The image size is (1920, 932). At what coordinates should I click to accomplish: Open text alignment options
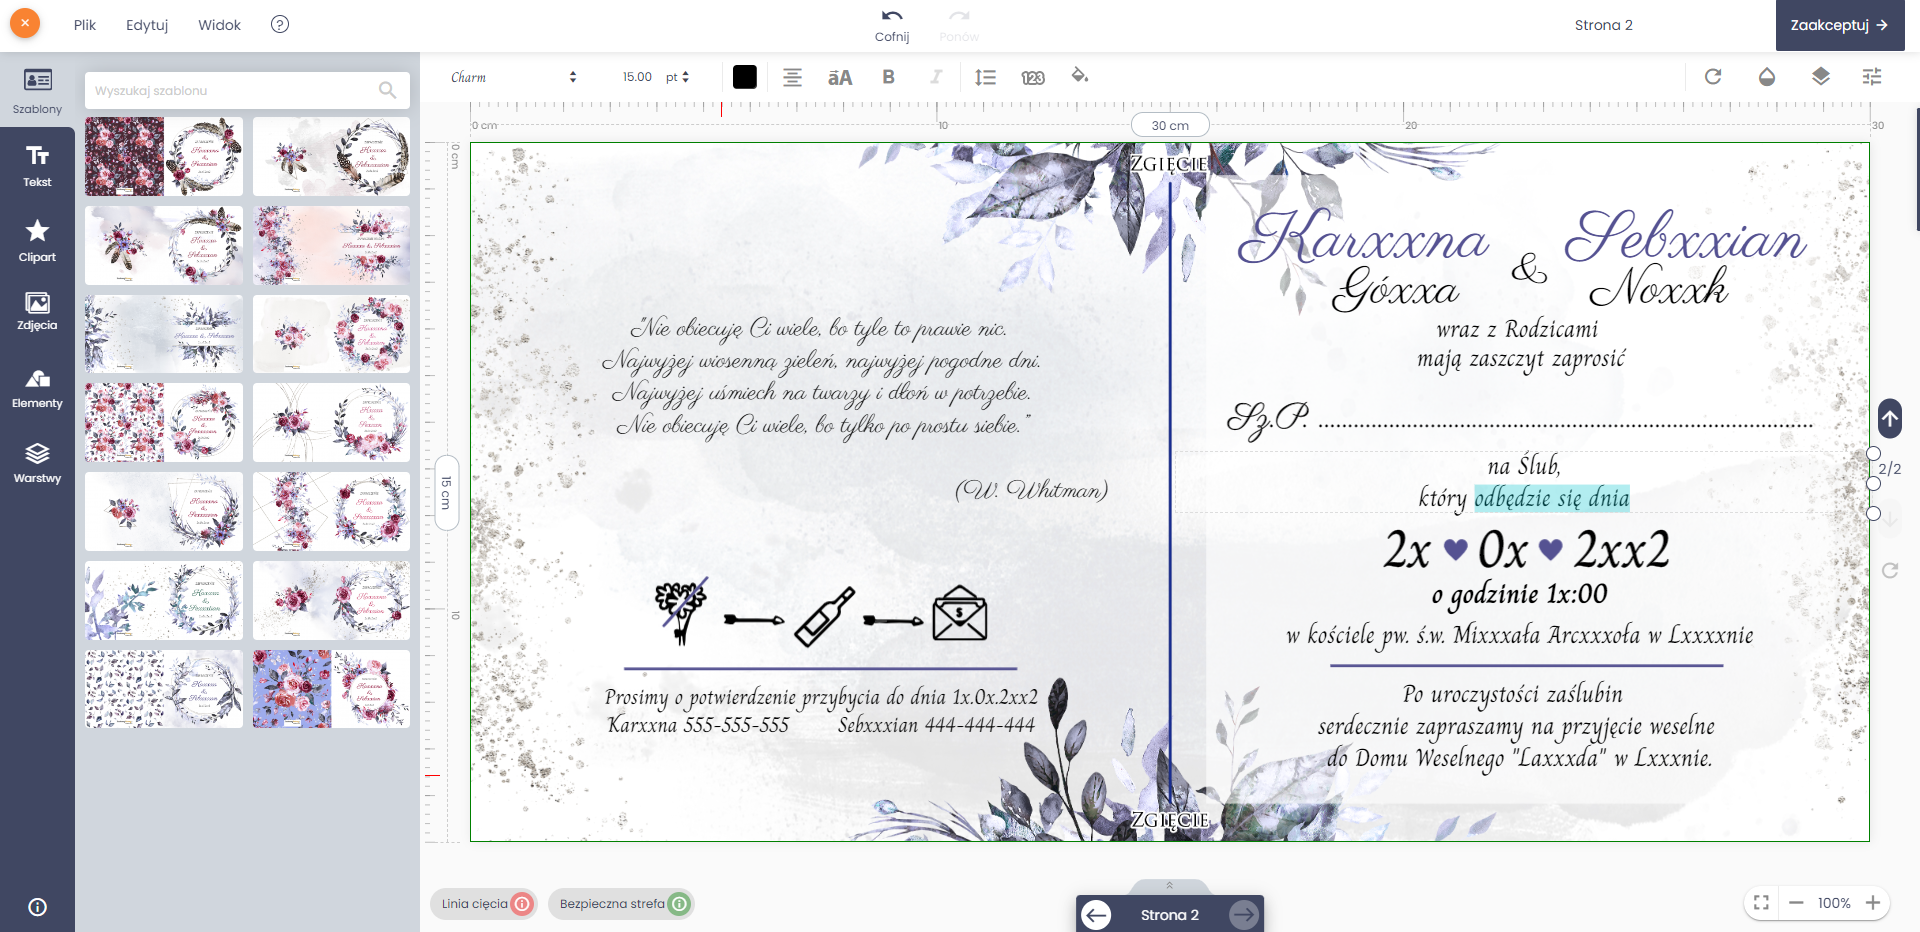pos(792,77)
